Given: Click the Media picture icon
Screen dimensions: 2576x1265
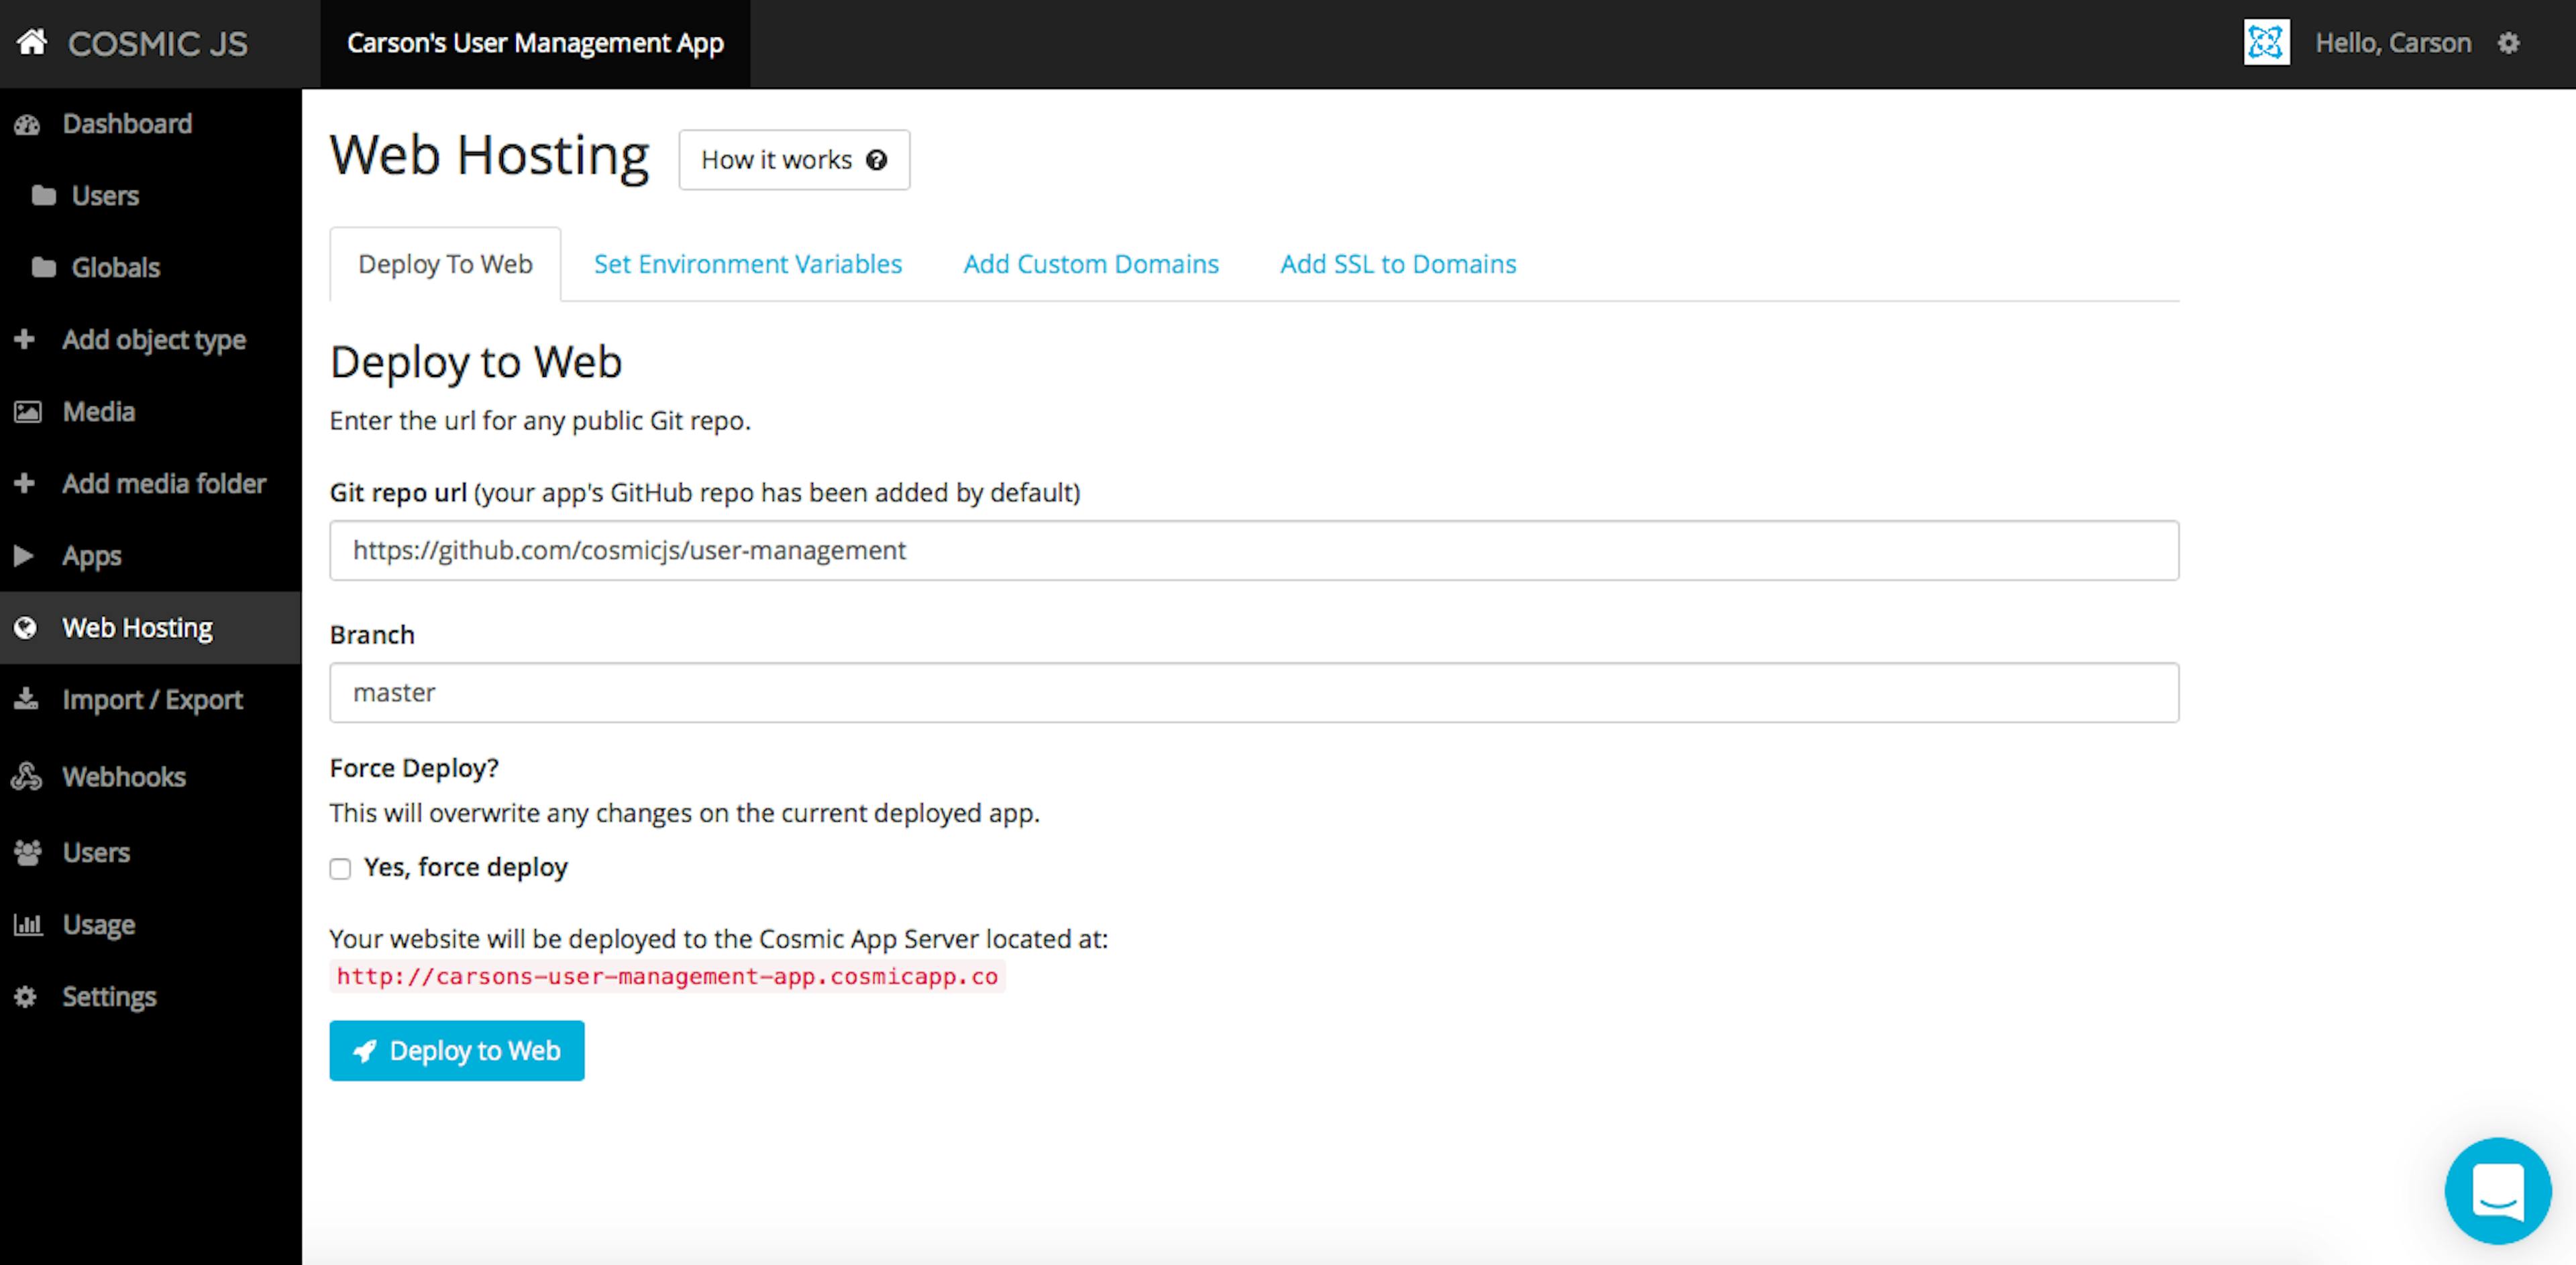Looking at the screenshot, I should pos(27,411).
